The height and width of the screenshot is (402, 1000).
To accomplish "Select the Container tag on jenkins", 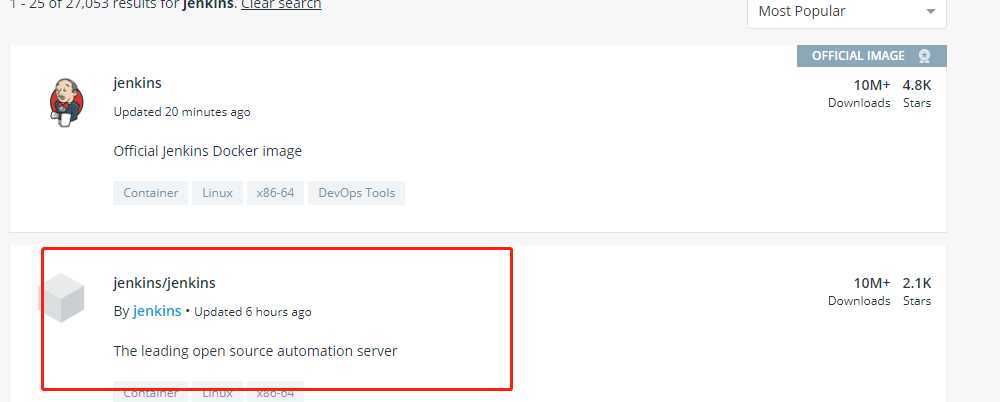I will 151,193.
